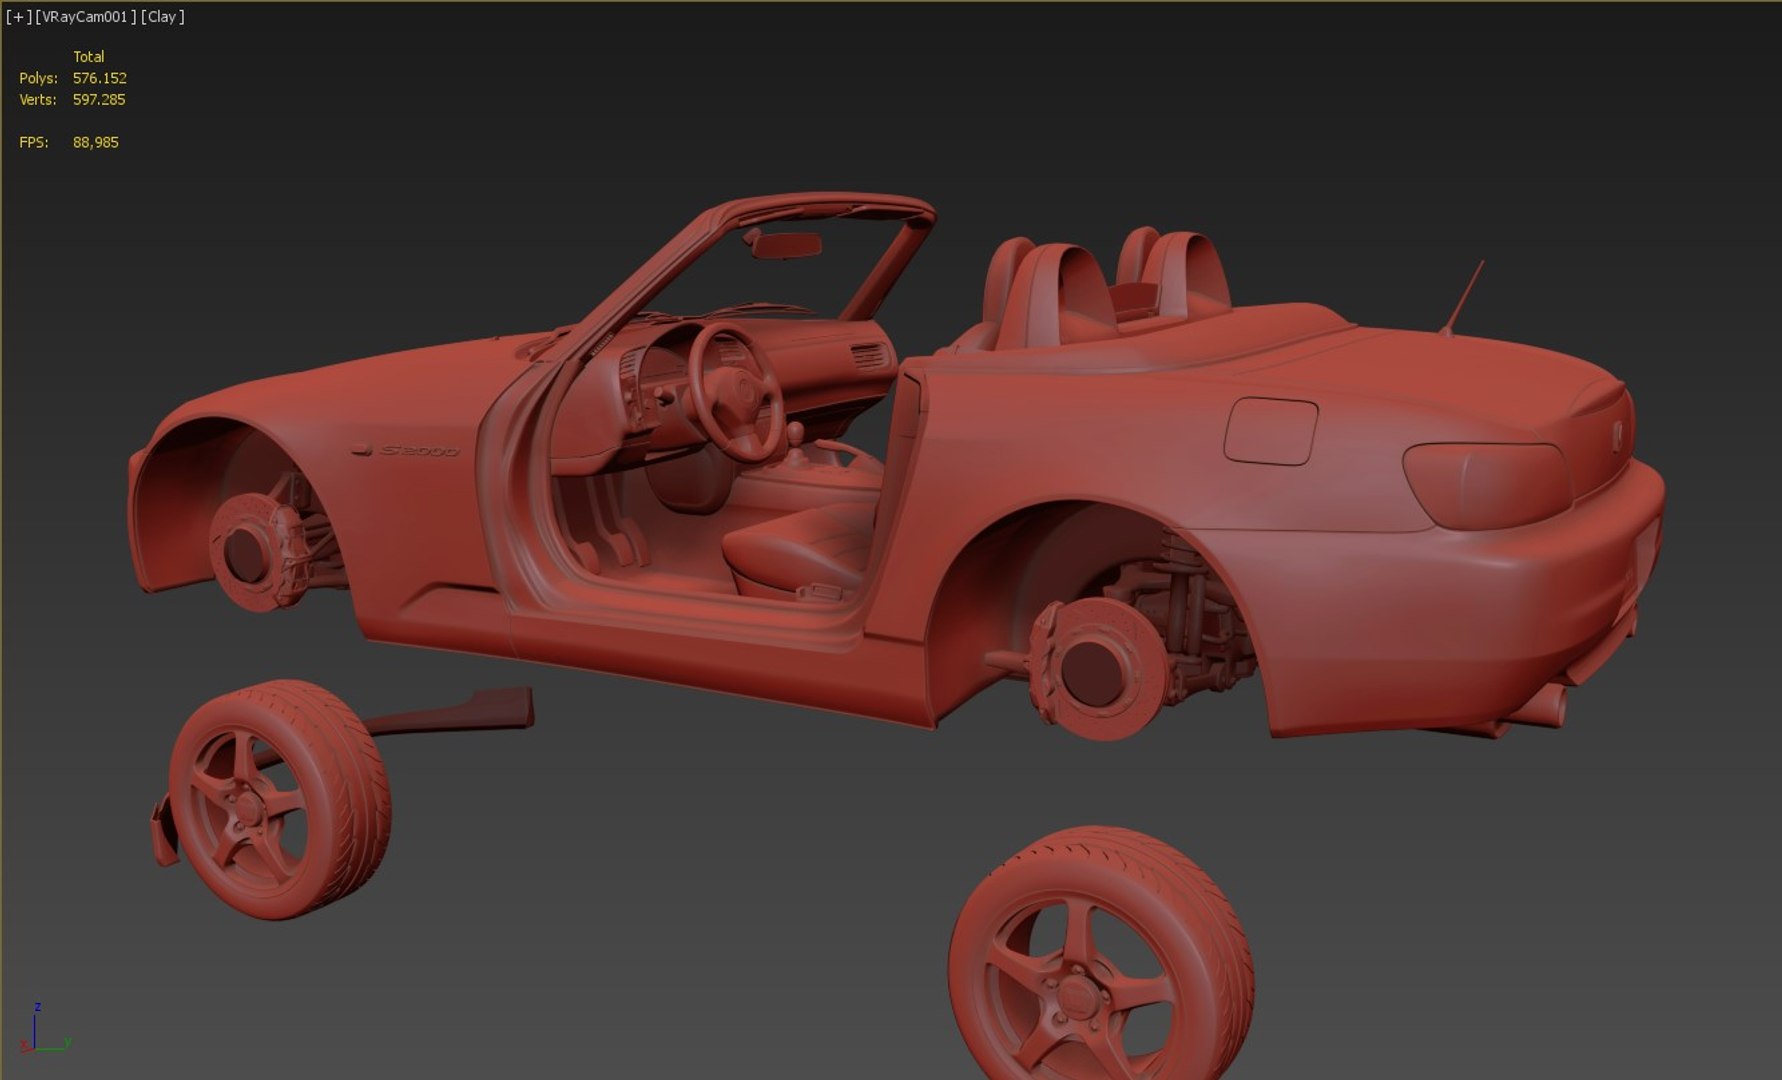Screen dimensions: 1782x1080
Task: Select the rearview mirror on the windshield
Action: tap(786, 243)
